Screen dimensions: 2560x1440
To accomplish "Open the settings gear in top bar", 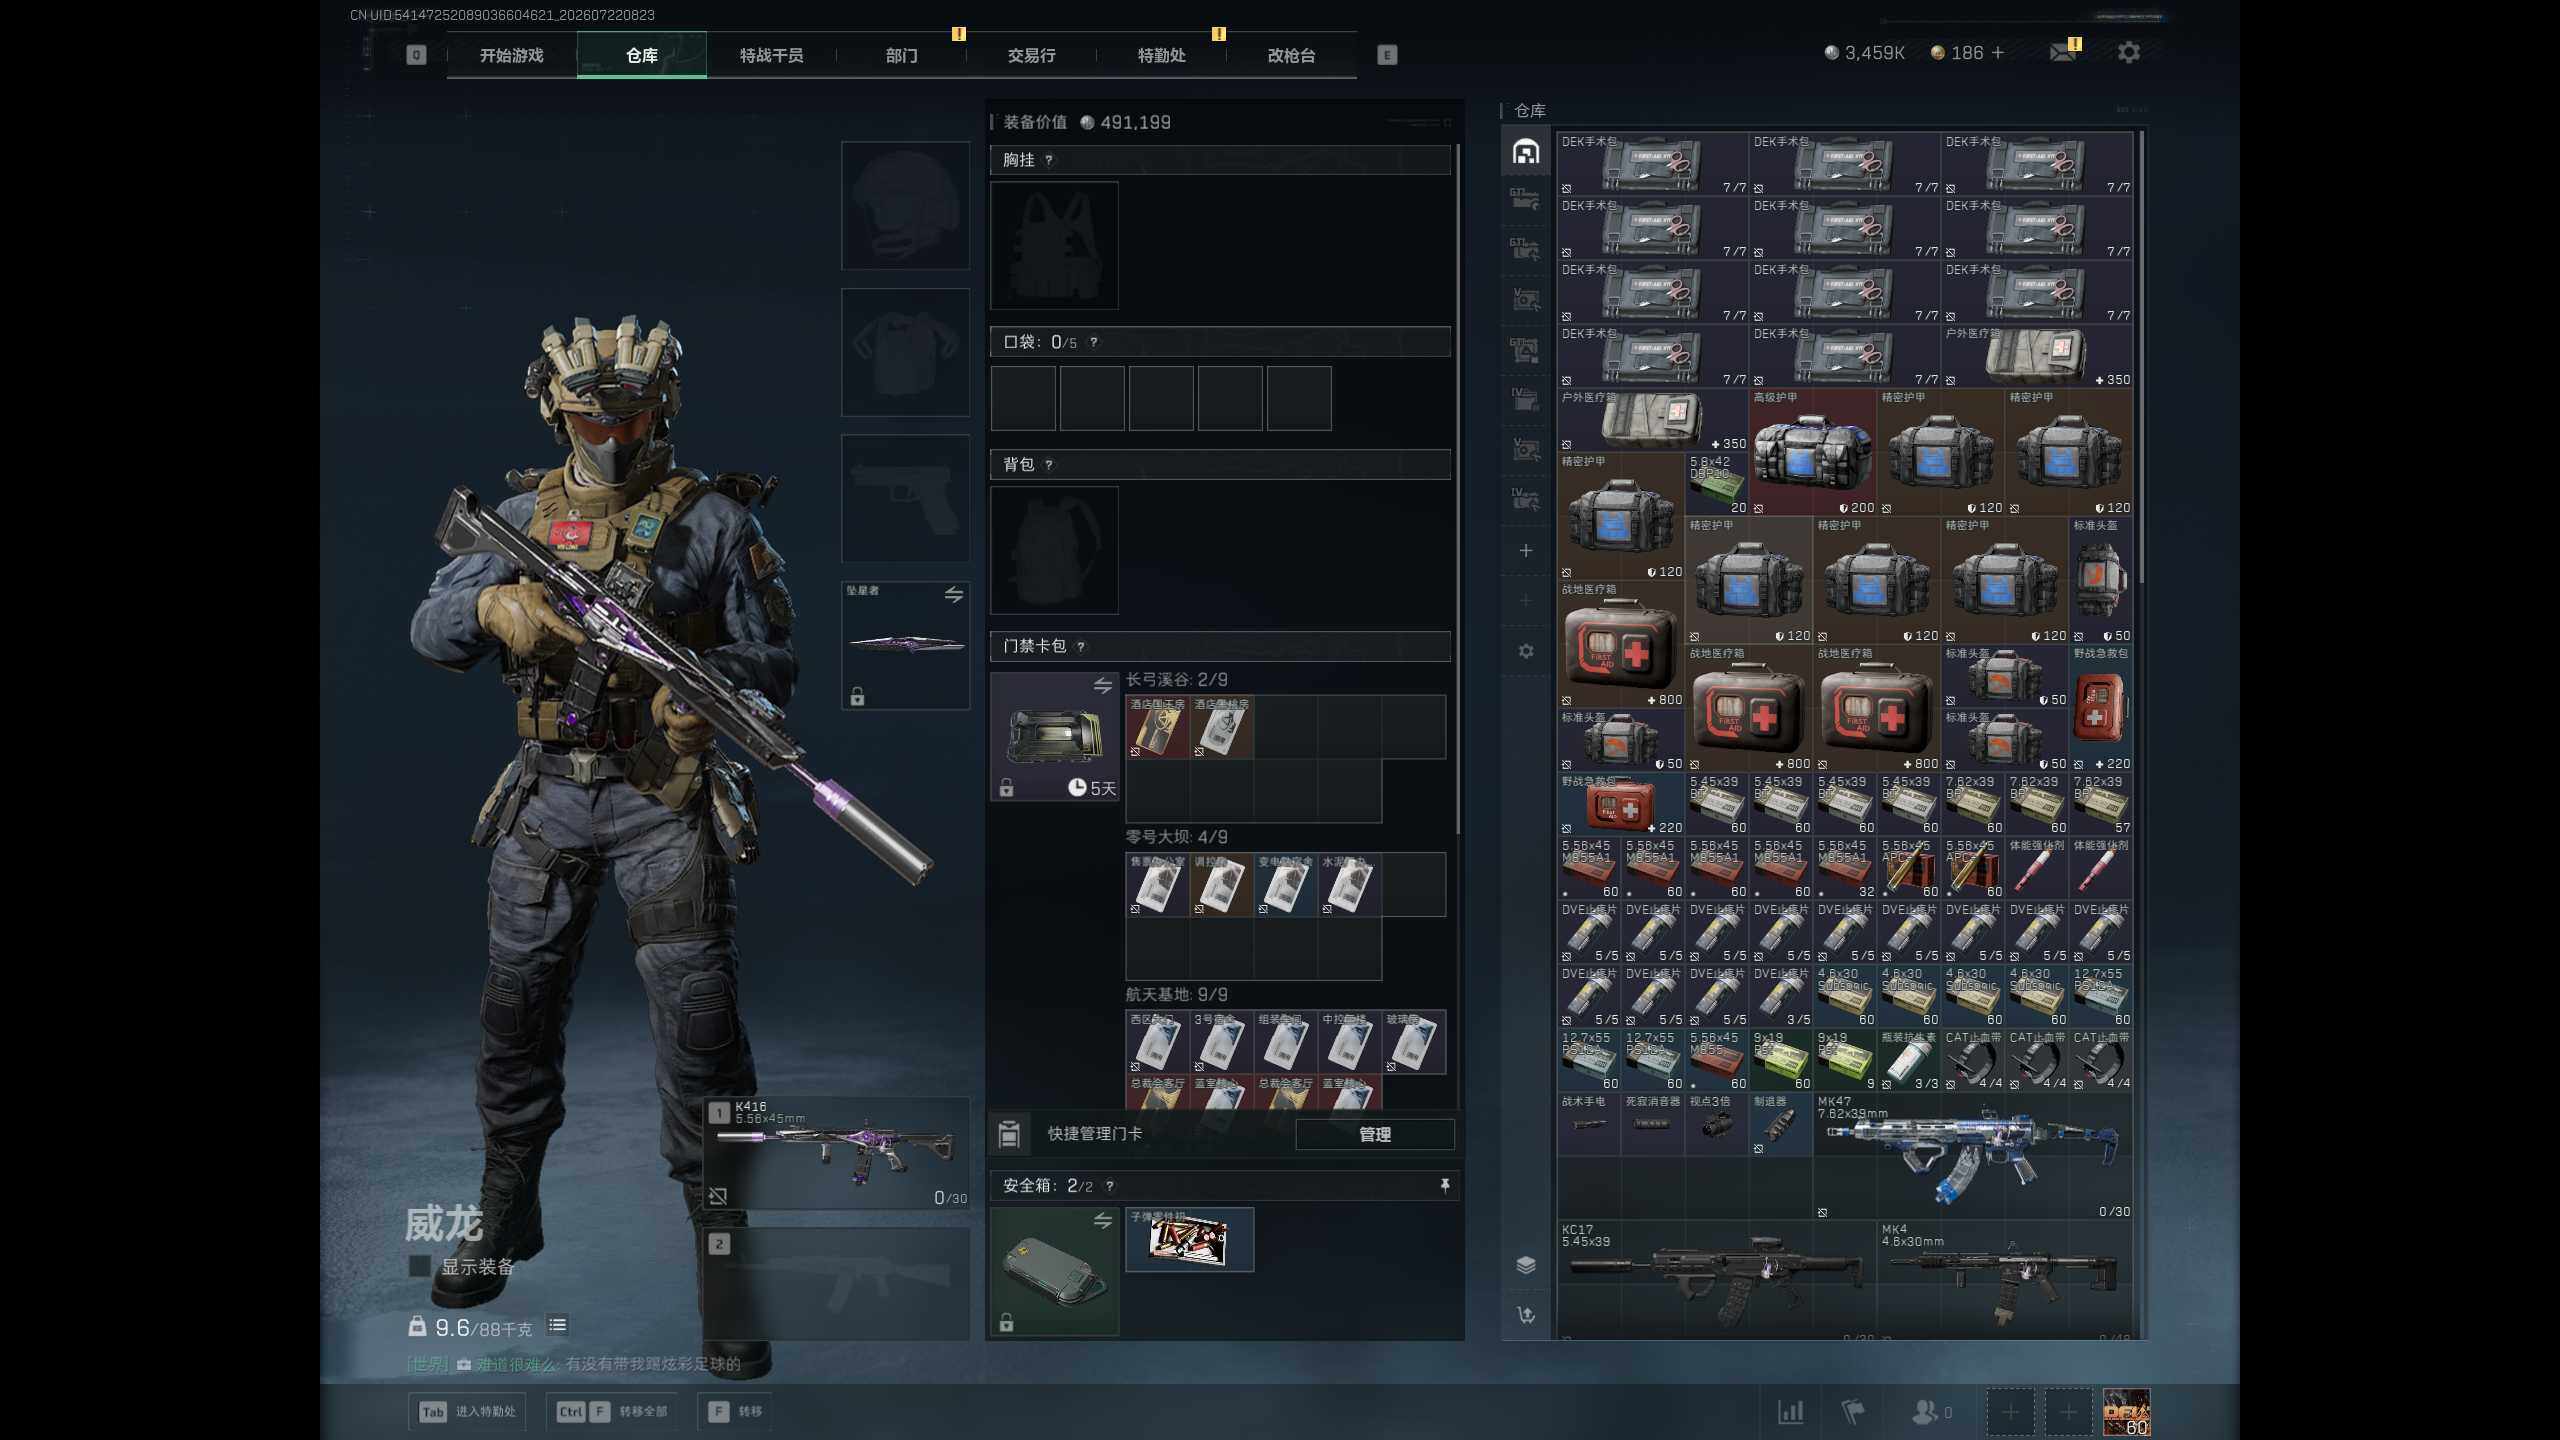I will point(2129,53).
